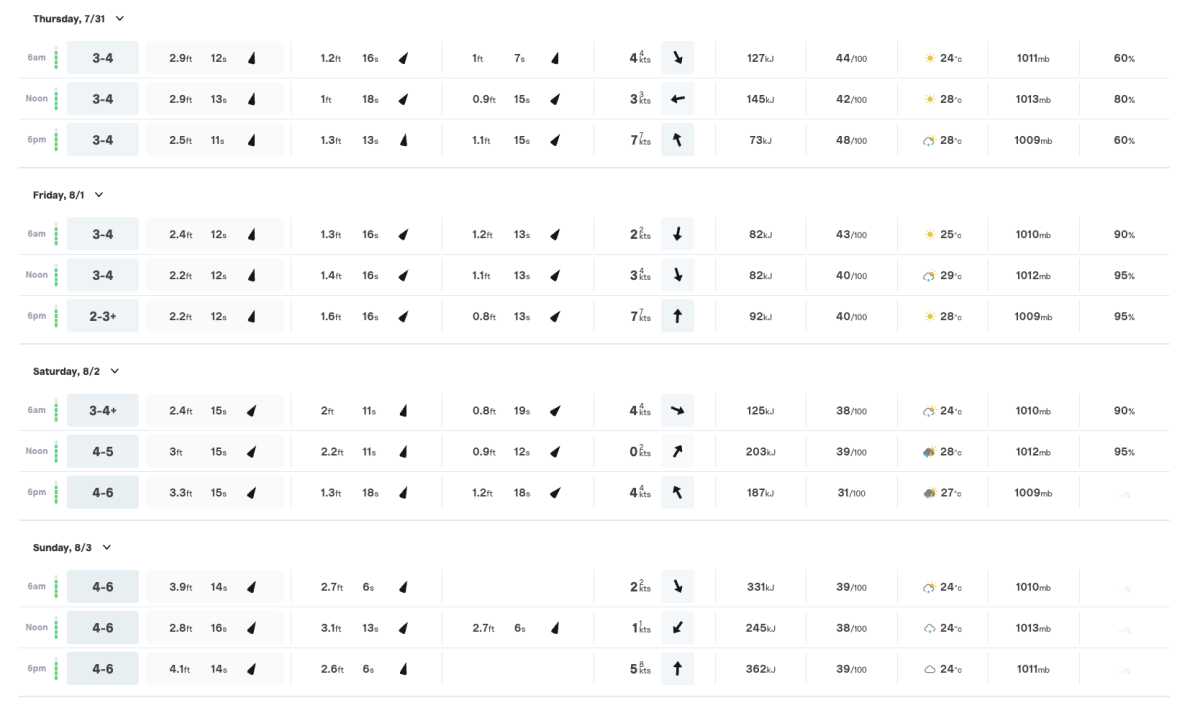The height and width of the screenshot is (708, 1200).
Task: Click Thursday 6am green rating bar
Action: click(x=56, y=58)
